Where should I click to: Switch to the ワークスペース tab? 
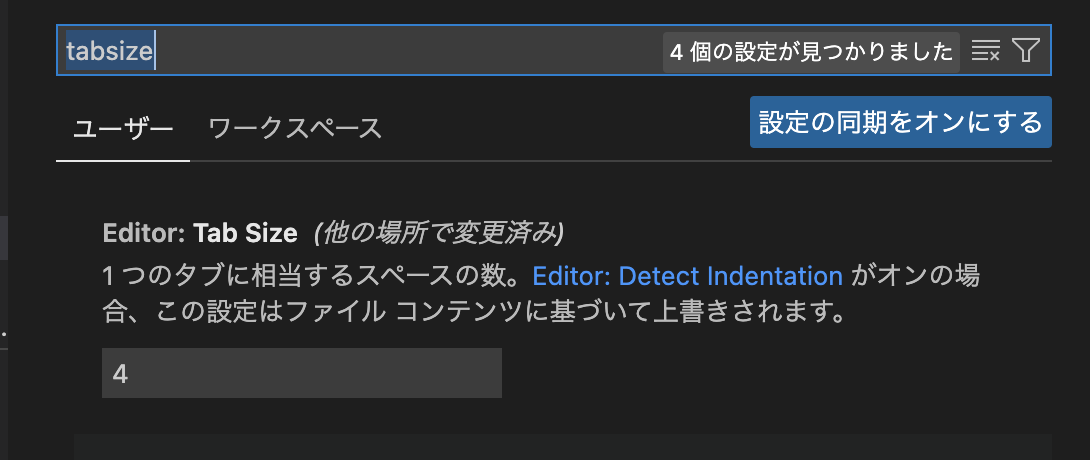tap(295, 129)
